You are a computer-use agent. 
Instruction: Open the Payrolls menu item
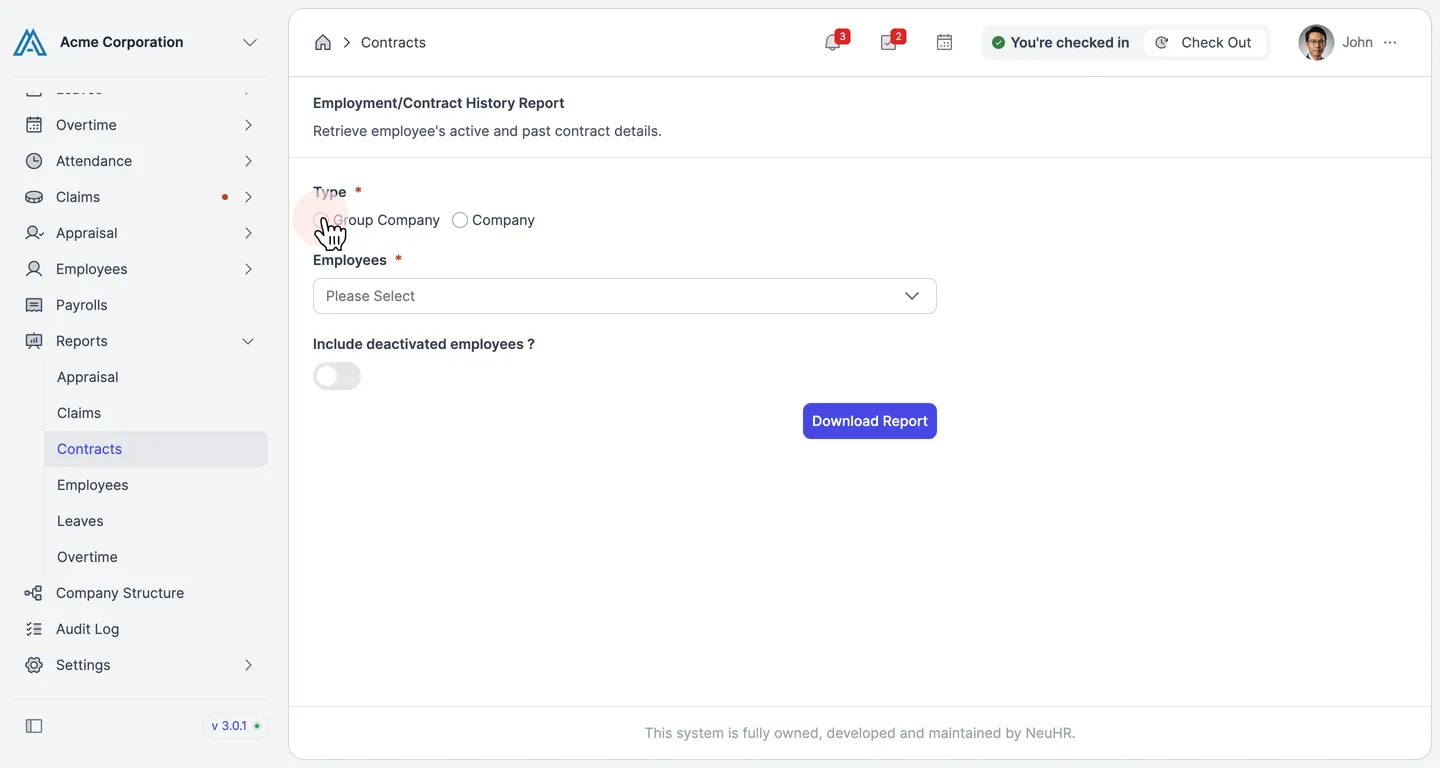pos(140,305)
